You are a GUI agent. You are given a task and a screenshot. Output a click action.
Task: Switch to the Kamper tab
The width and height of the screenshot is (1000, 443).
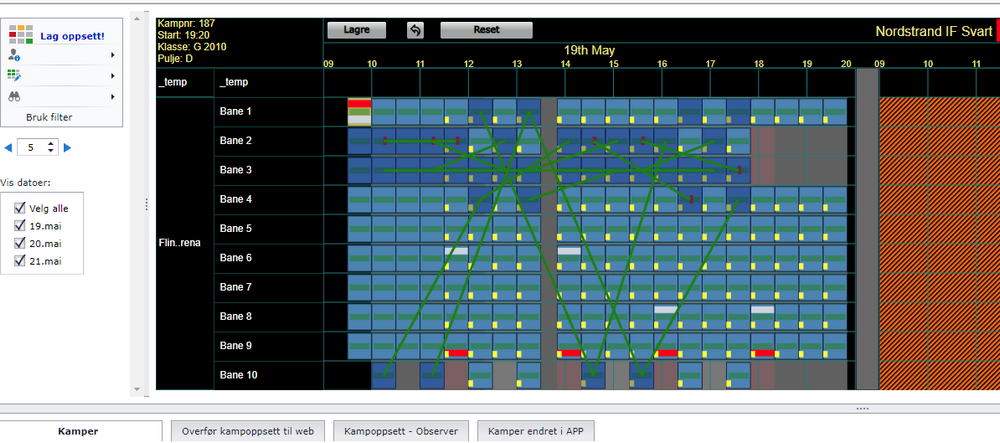point(78,432)
